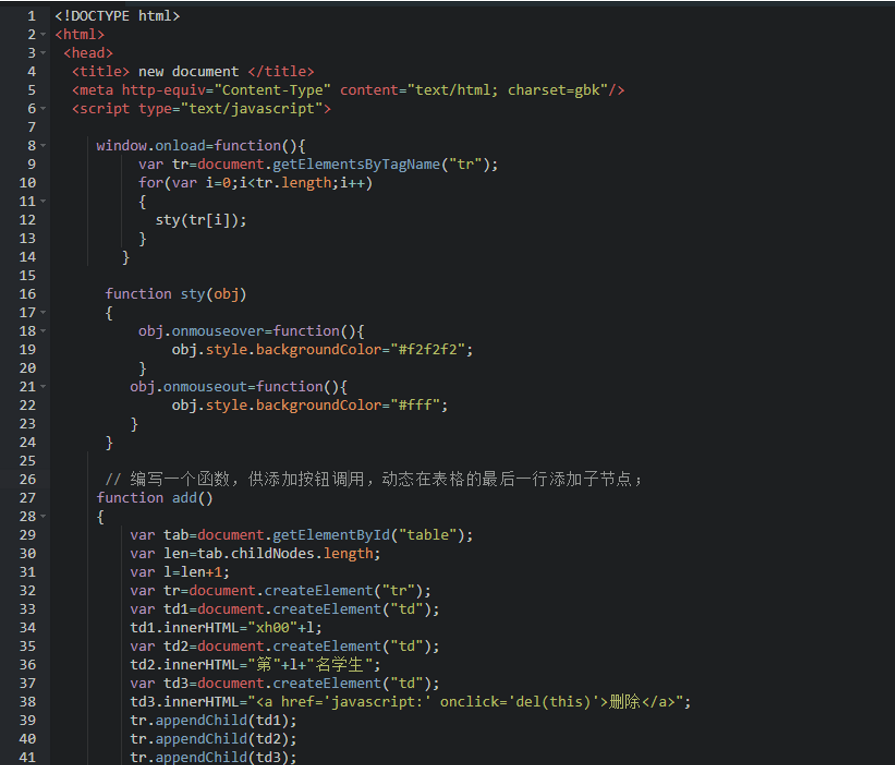Click gutter line number 7
895x765 pixels.
tap(31, 127)
